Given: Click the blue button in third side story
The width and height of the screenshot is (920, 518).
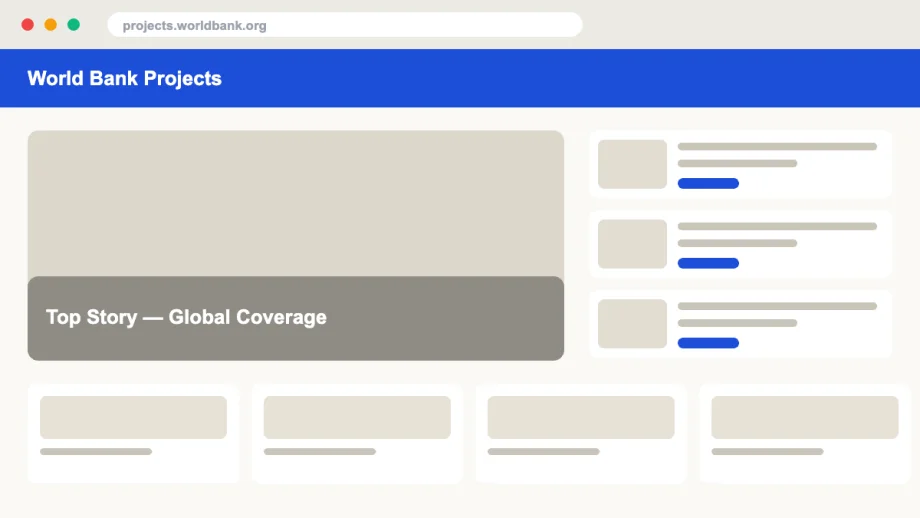Looking at the screenshot, I should click(x=708, y=343).
